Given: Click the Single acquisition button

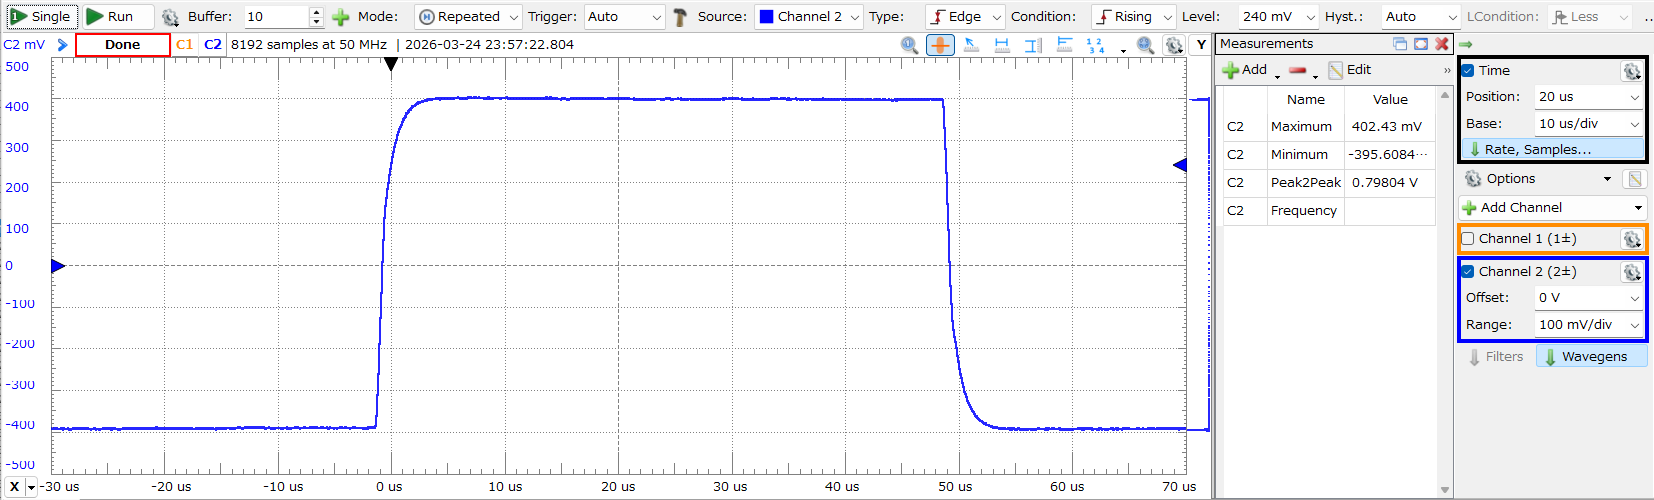Looking at the screenshot, I should pyautogui.click(x=41, y=16).
